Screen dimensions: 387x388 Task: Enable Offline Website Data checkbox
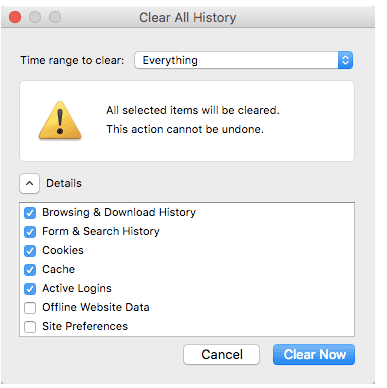pos(30,308)
